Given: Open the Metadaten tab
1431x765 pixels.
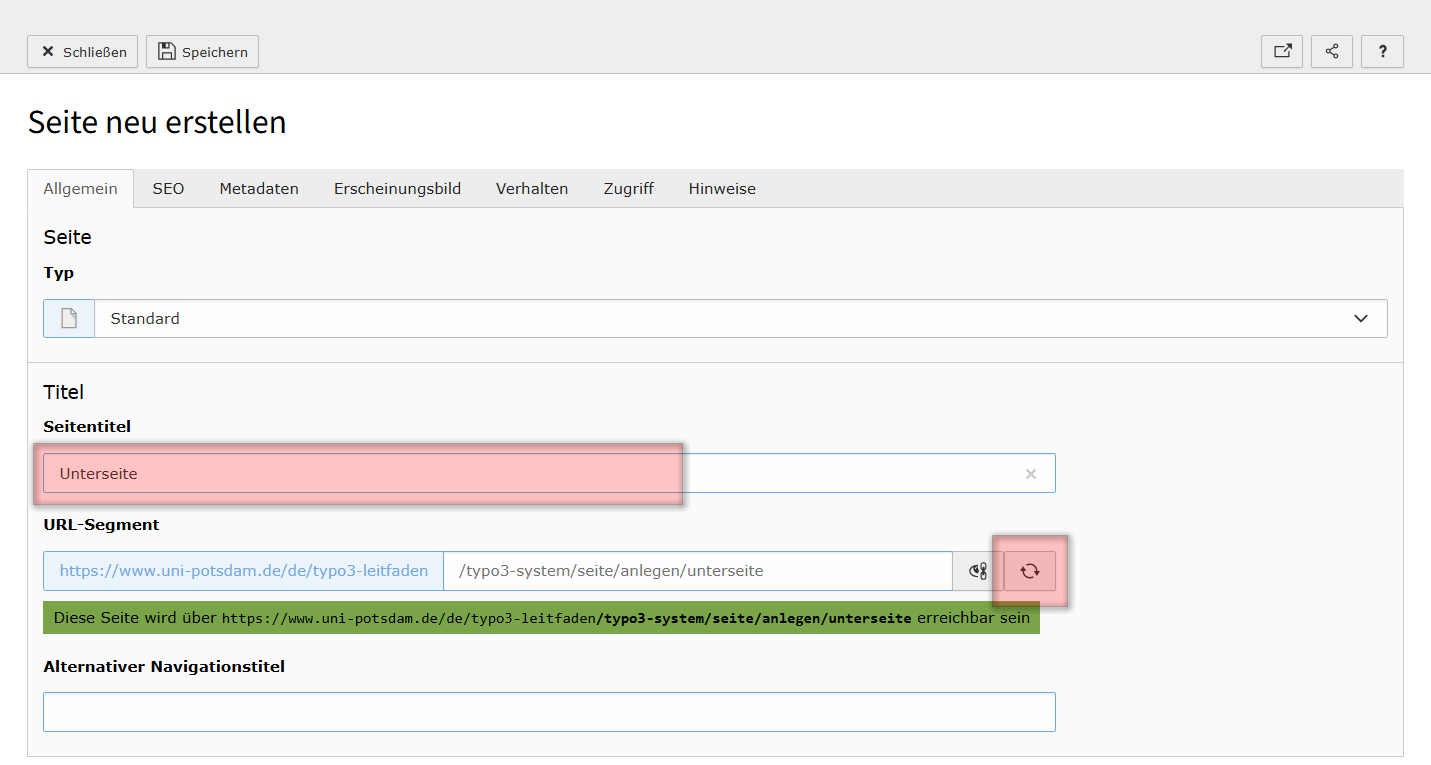Looking at the screenshot, I should [259, 189].
